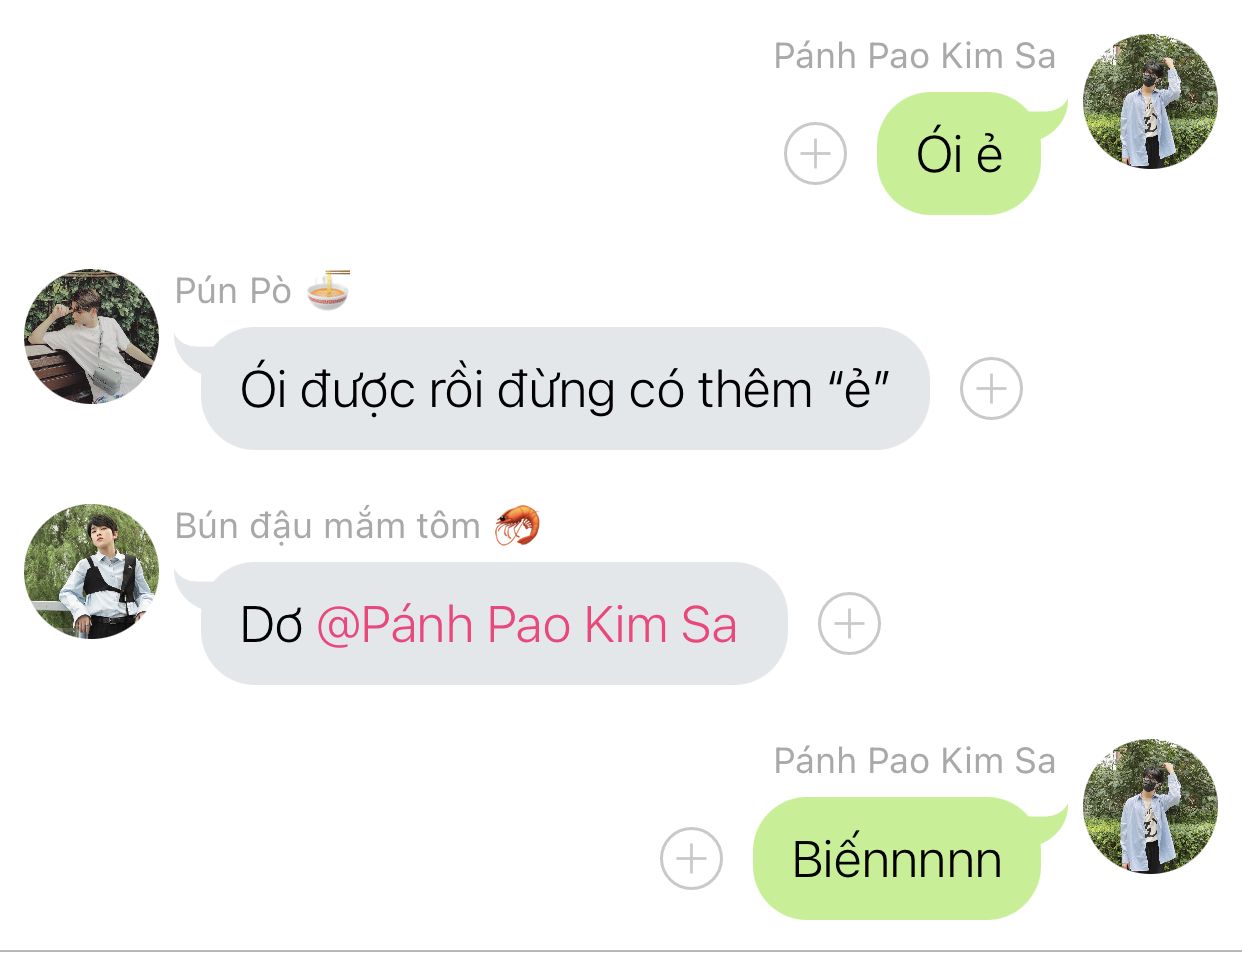Click the sender name Bún đậu mắm tôm
1242x954 pixels.
[328, 526]
